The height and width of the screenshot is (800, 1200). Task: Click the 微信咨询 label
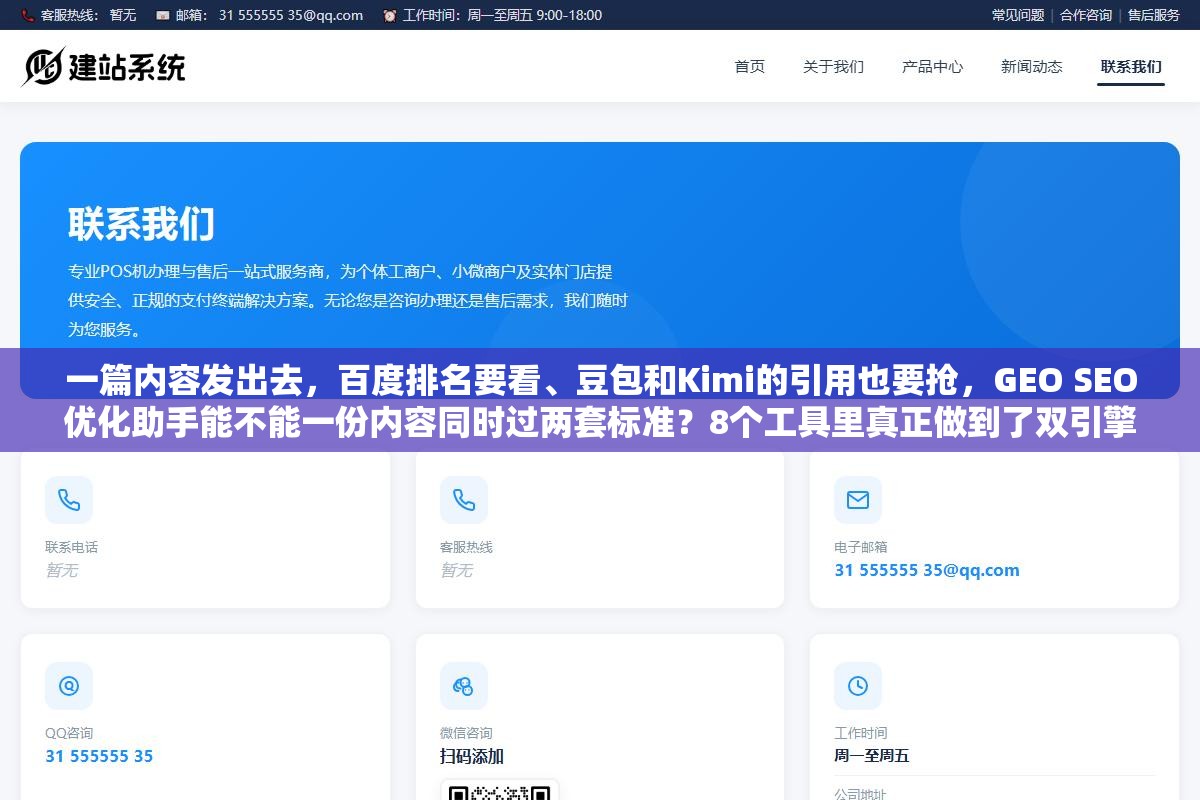tap(466, 733)
